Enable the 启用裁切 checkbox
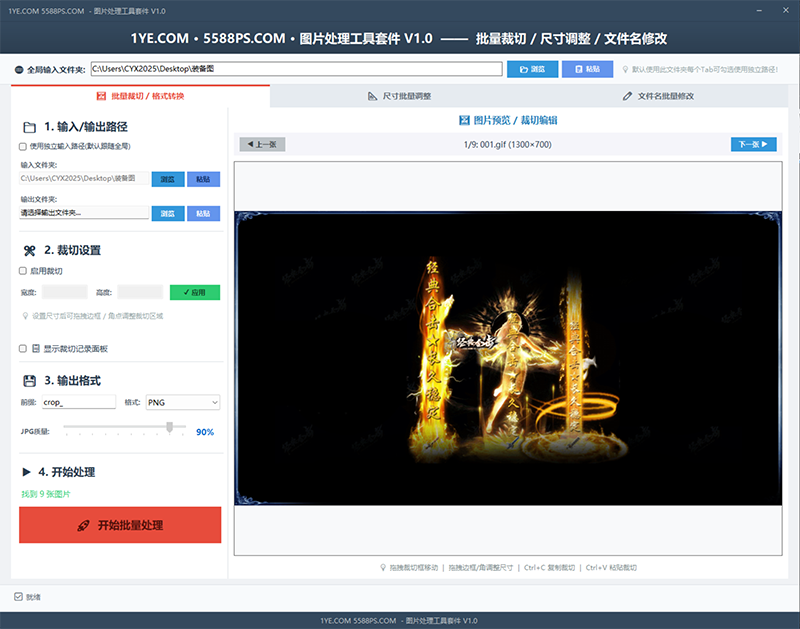This screenshot has height=629, width=800. click(23, 271)
